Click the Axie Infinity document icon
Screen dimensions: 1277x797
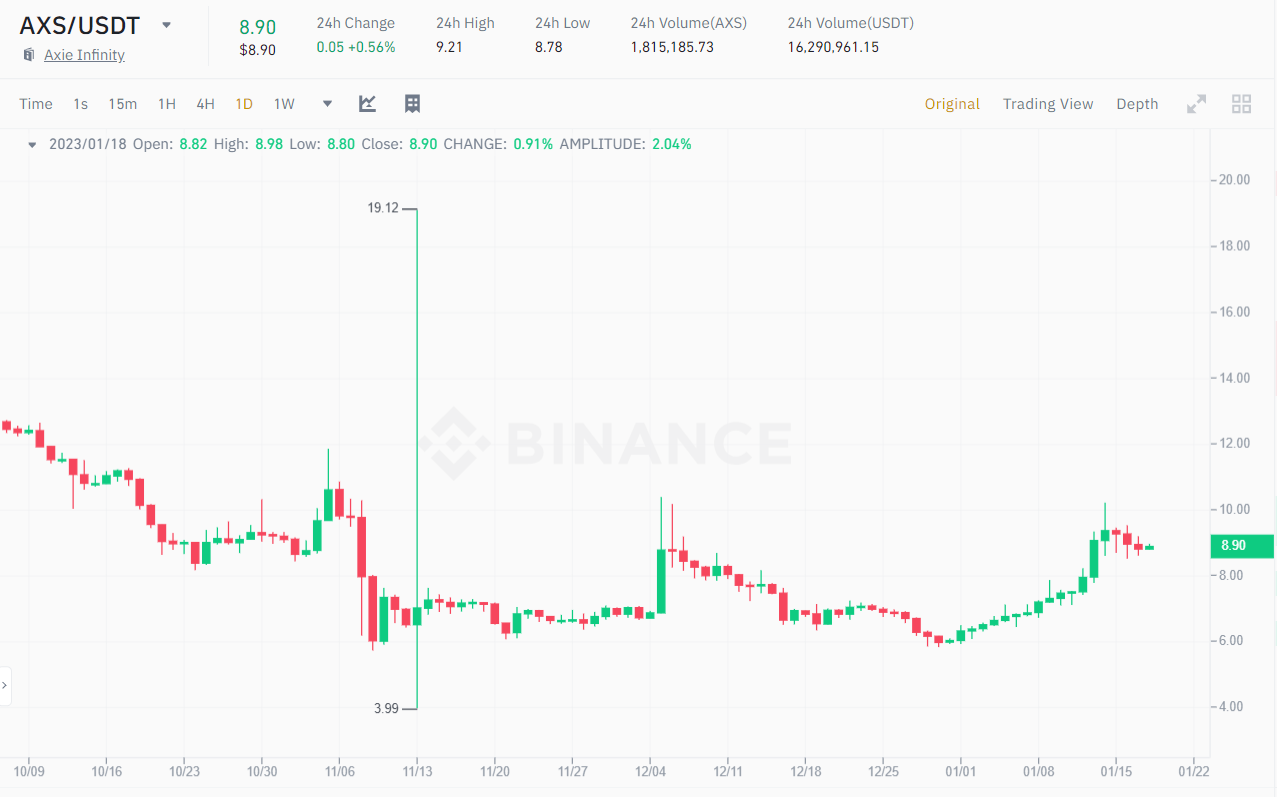[29, 55]
